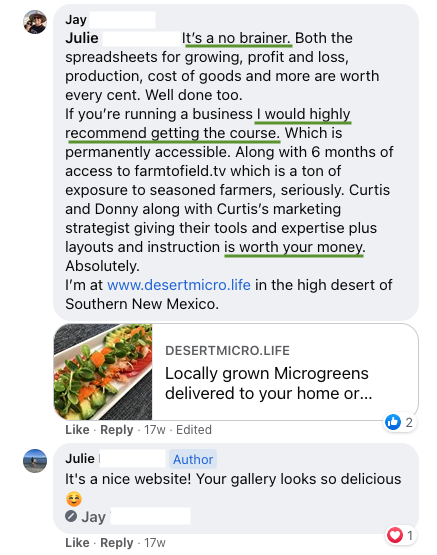View the red heart reaction icon
437x555 pixels.
tap(395, 535)
